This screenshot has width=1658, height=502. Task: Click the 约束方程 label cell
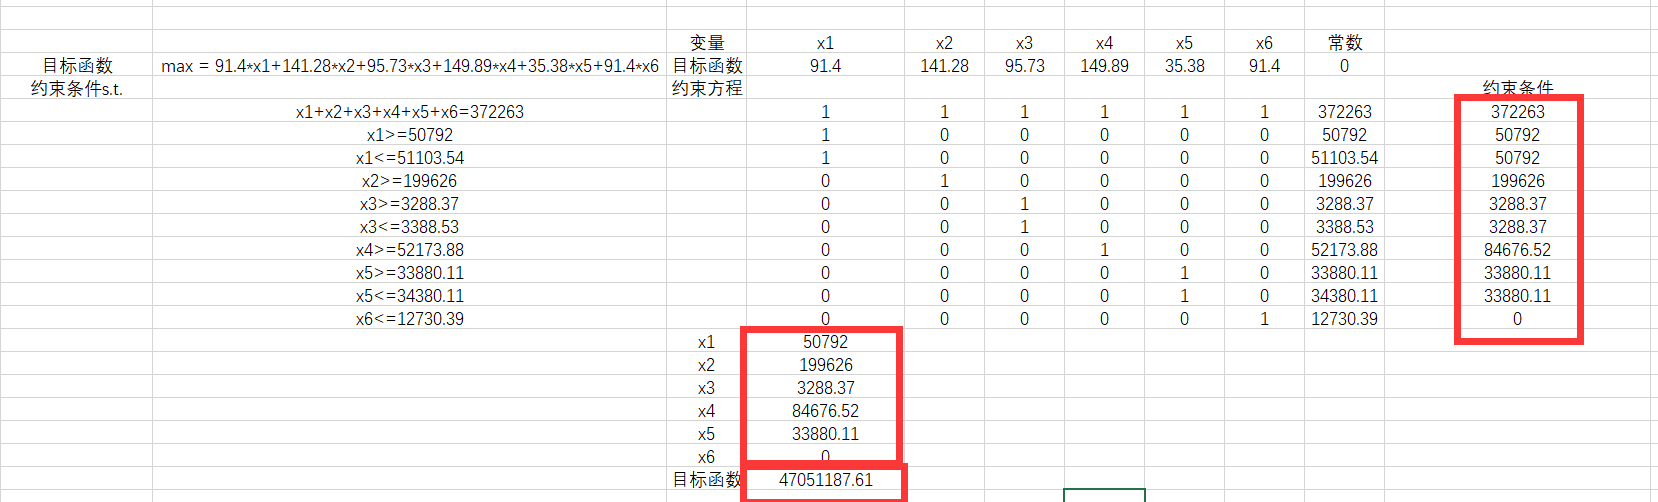[707, 89]
